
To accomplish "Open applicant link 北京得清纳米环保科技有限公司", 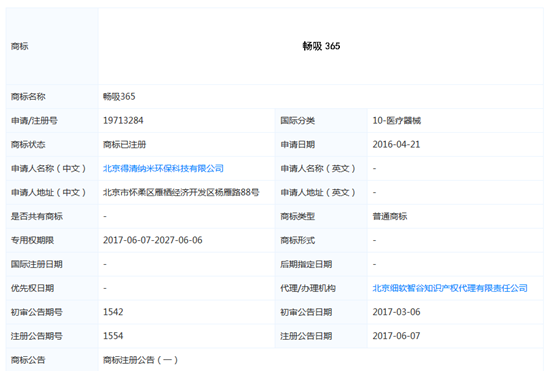I will click(163, 168).
